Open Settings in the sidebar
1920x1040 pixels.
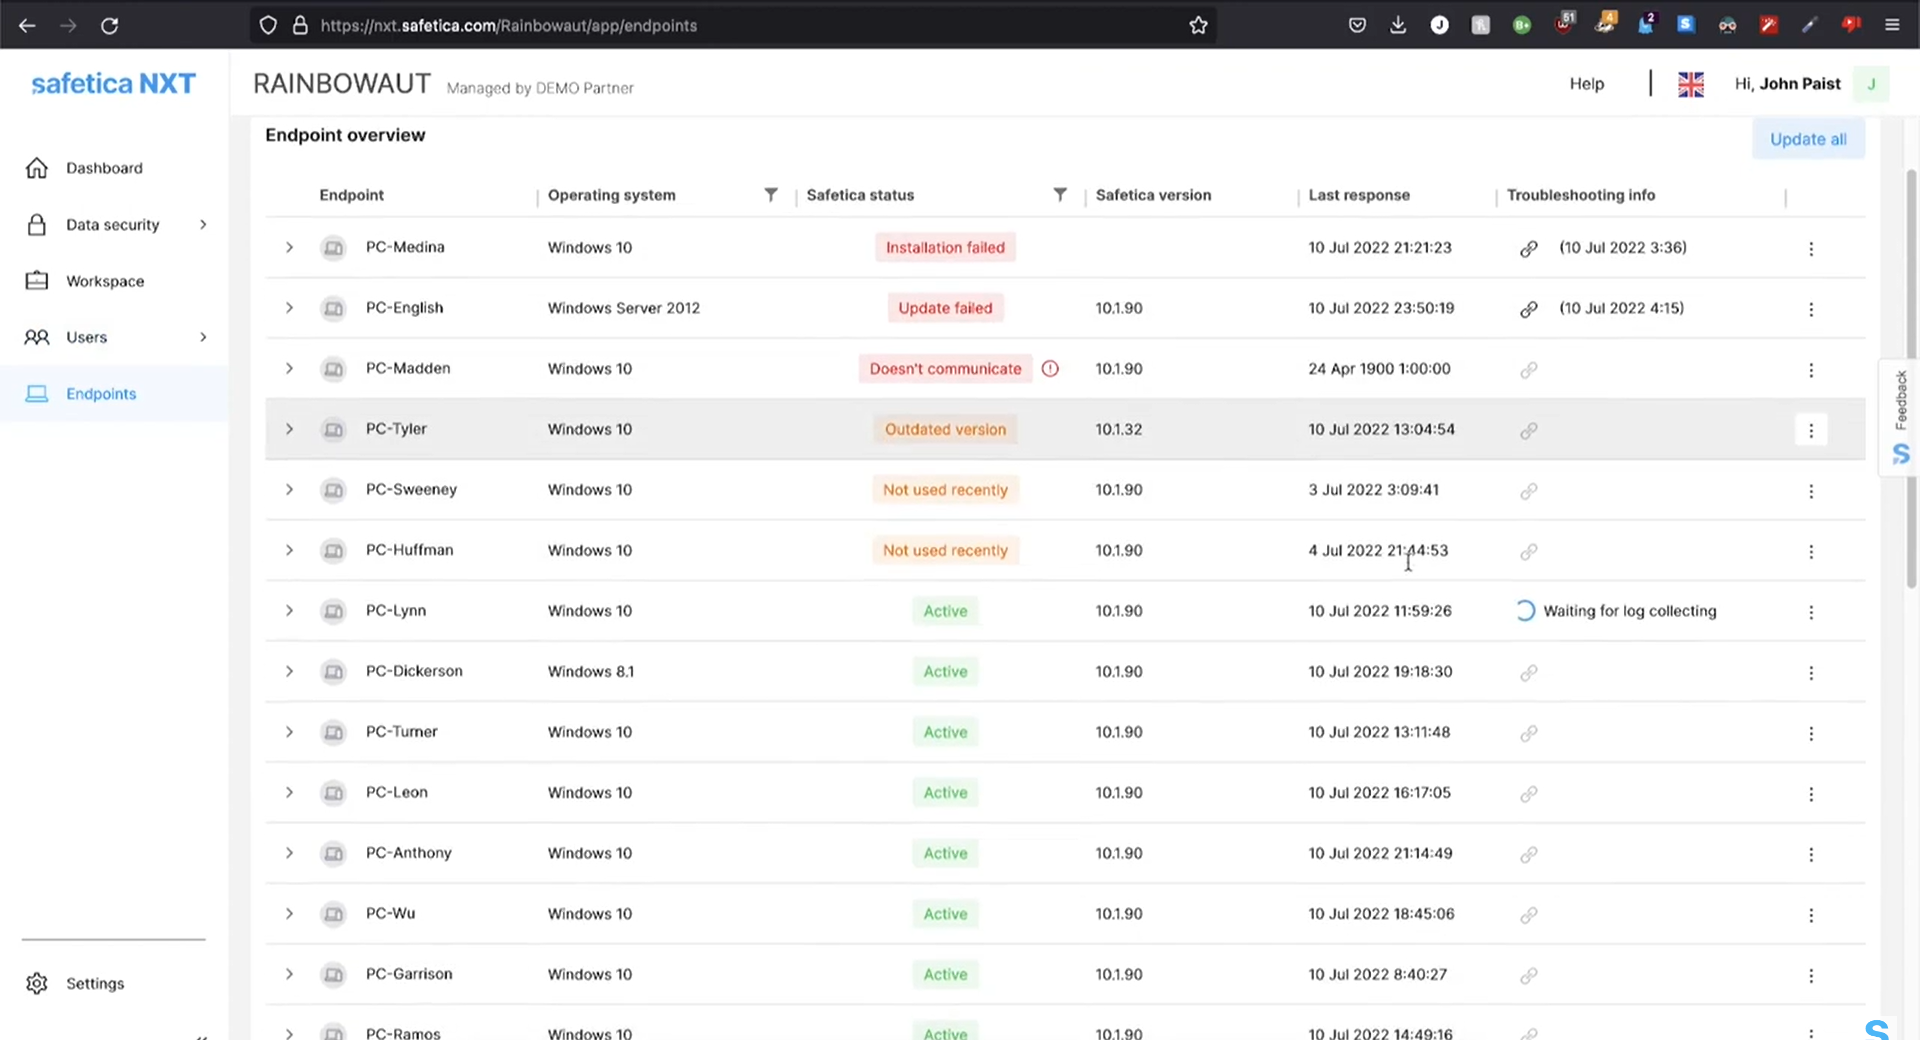point(95,983)
